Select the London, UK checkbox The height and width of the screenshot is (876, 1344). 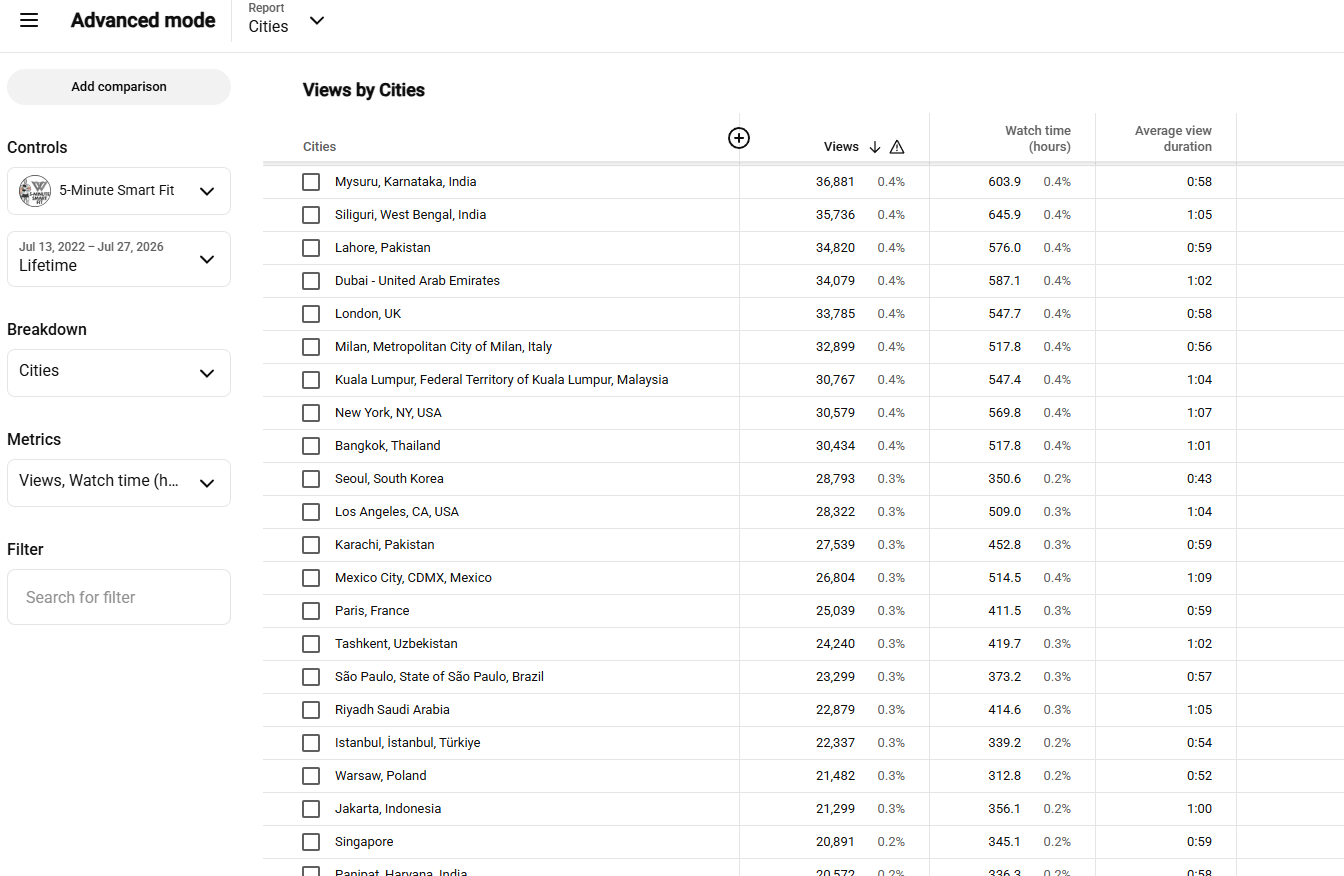[x=311, y=314]
